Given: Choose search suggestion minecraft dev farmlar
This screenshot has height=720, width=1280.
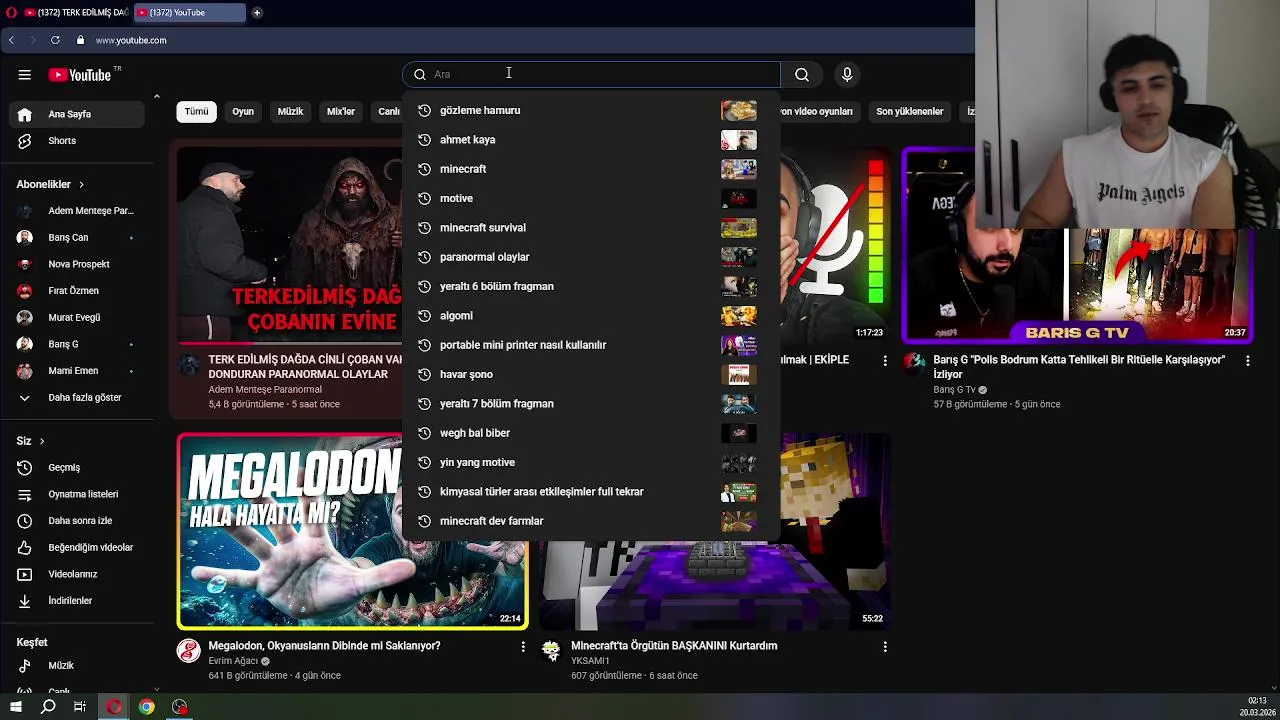Looking at the screenshot, I should 591,521.
